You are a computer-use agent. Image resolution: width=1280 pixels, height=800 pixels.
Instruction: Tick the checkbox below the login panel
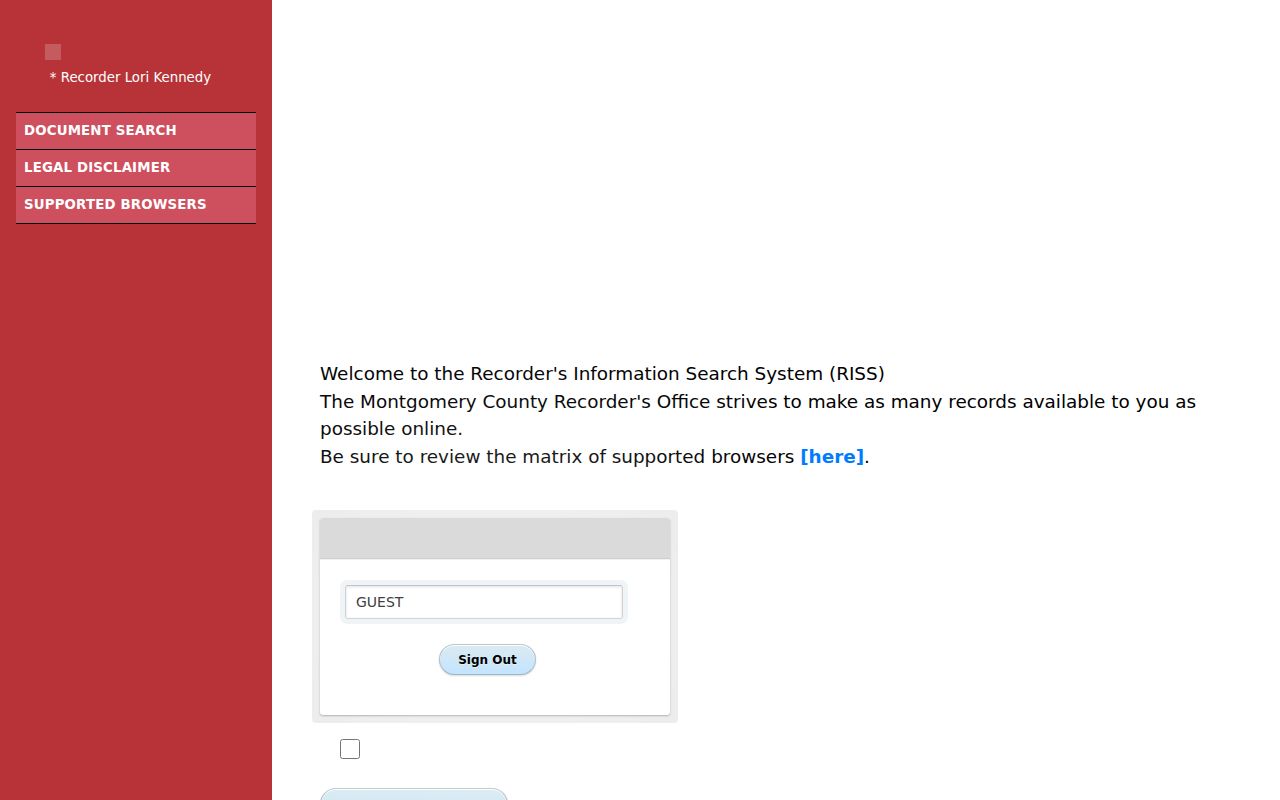tap(350, 749)
